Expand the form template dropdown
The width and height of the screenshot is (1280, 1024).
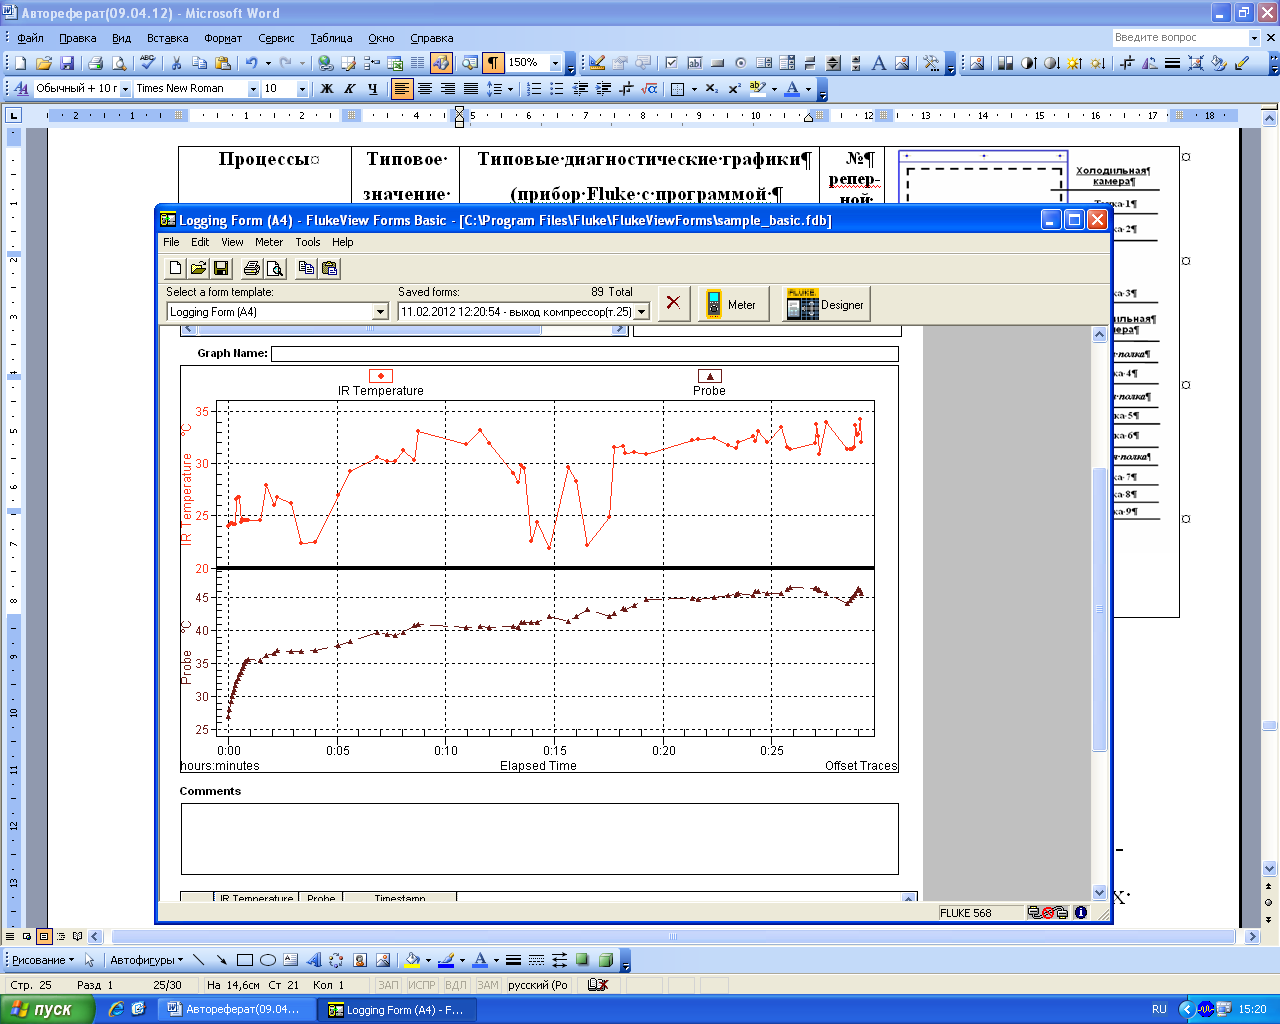coord(380,312)
